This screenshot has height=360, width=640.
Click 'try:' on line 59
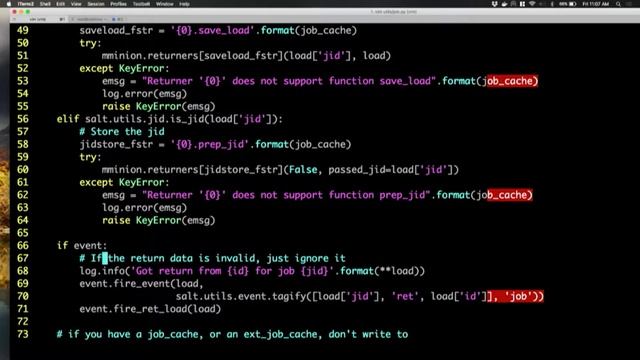coord(90,157)
